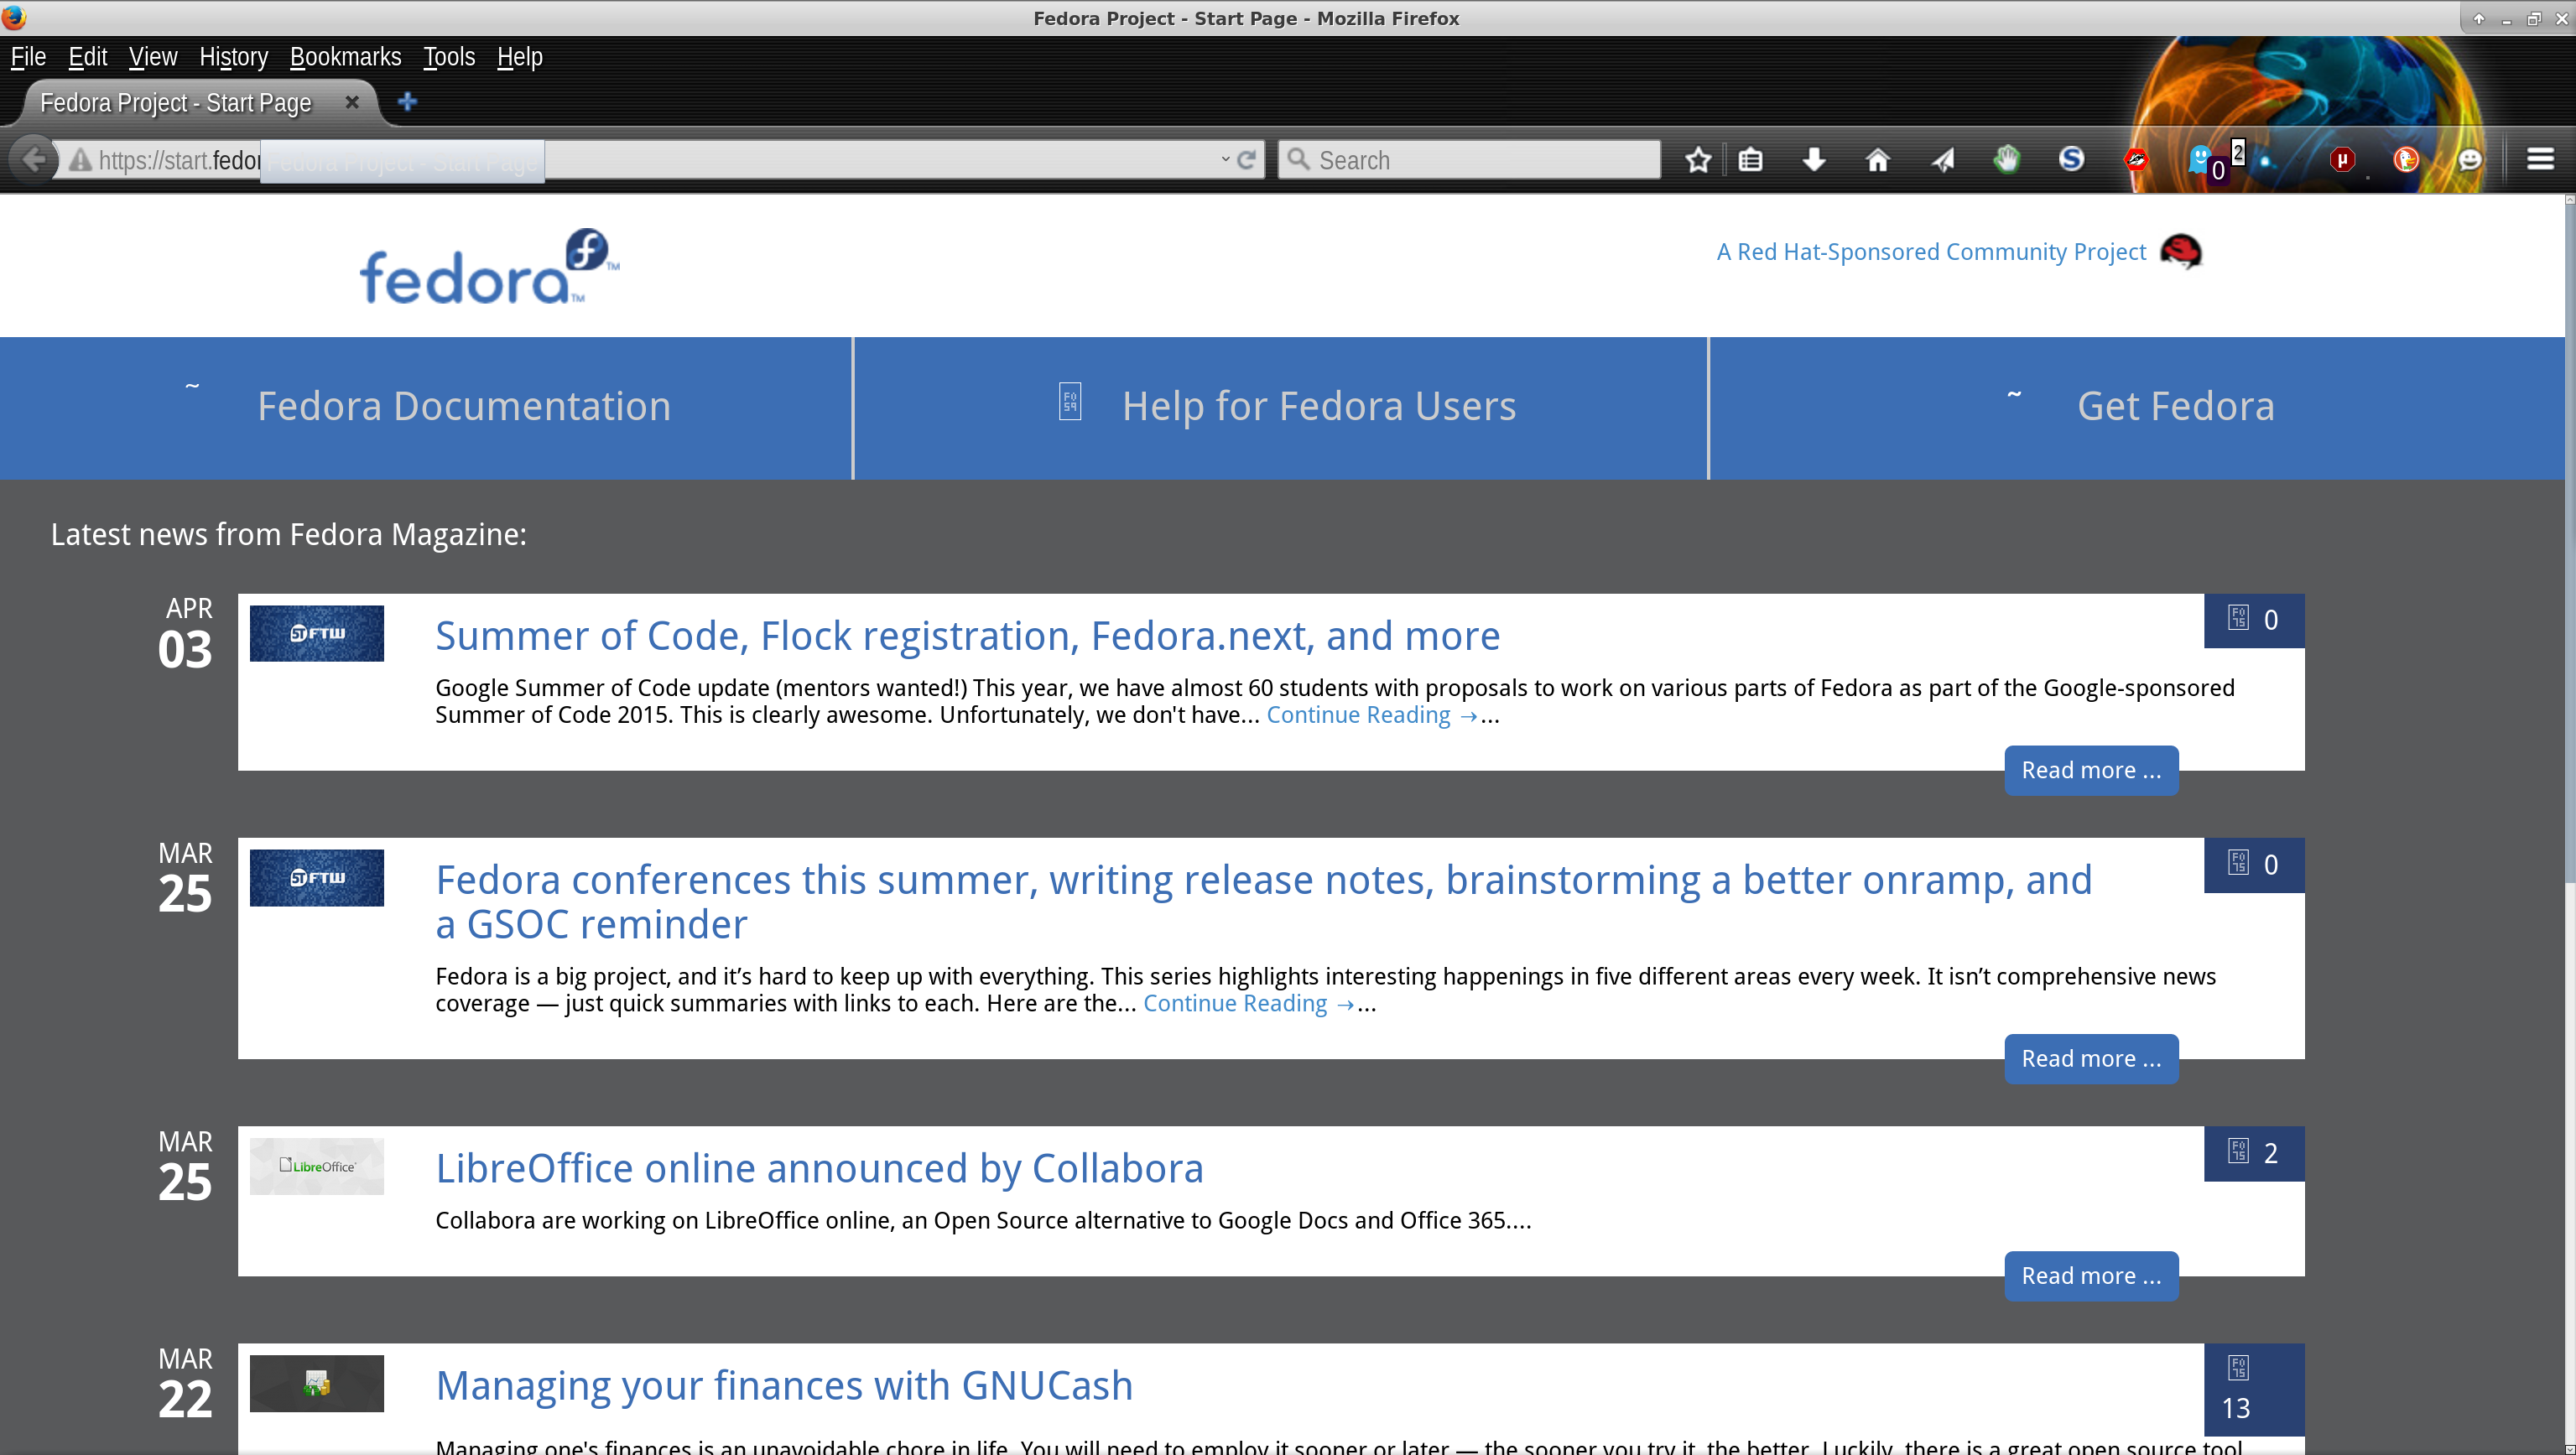Click the smiley chat bubble icon
The width and height of the screenshot is (2576, 1455).
coord(2470,159)
